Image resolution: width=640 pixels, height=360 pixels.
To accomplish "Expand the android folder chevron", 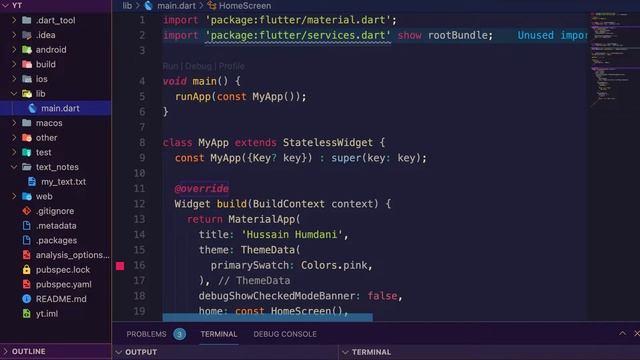I will (x=14, y=49).
